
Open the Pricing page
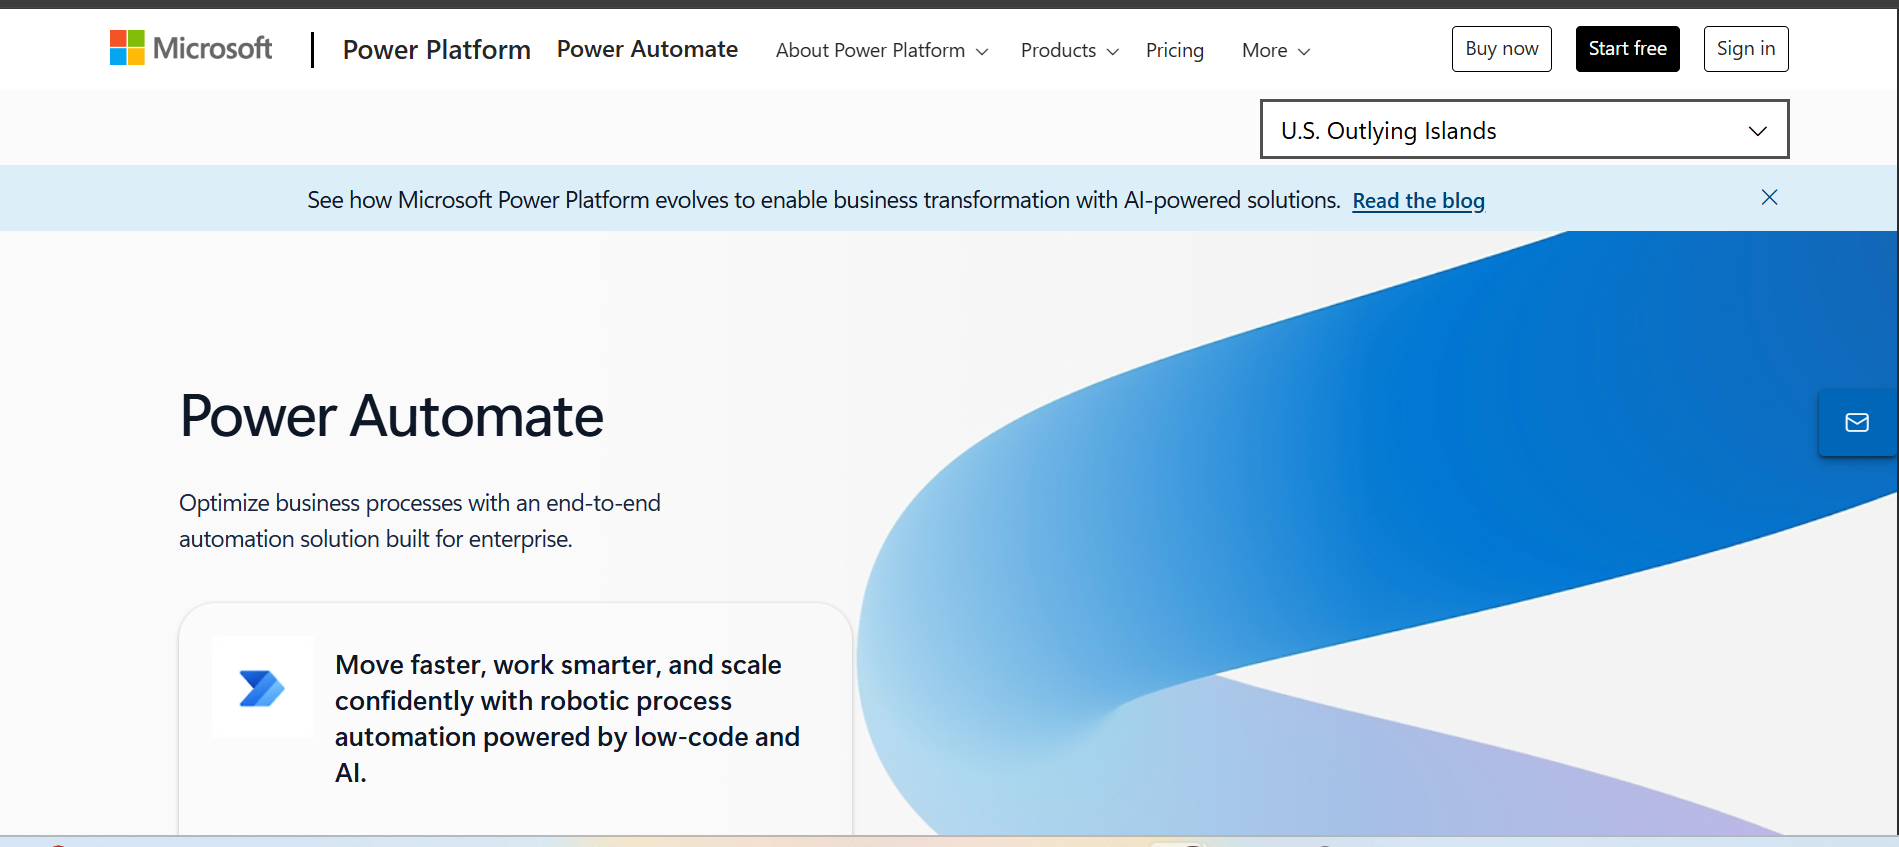1175,50
